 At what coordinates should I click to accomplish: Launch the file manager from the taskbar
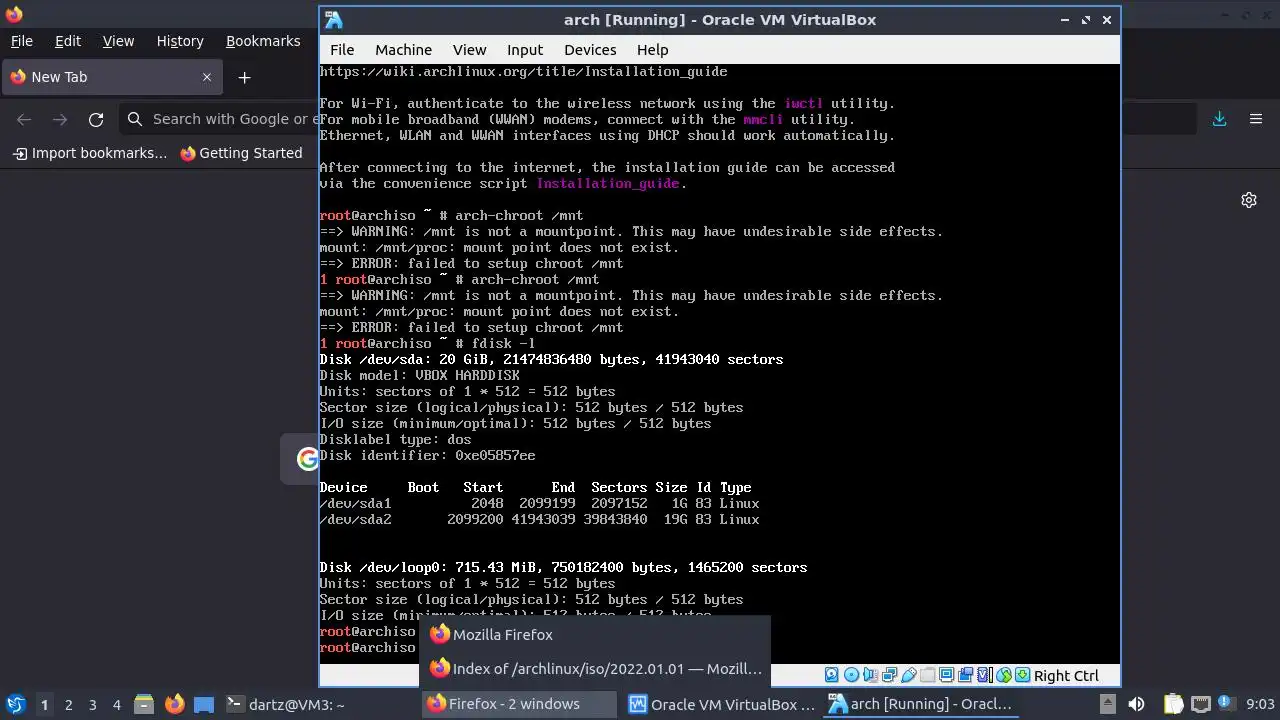click(x=143, y=704)
